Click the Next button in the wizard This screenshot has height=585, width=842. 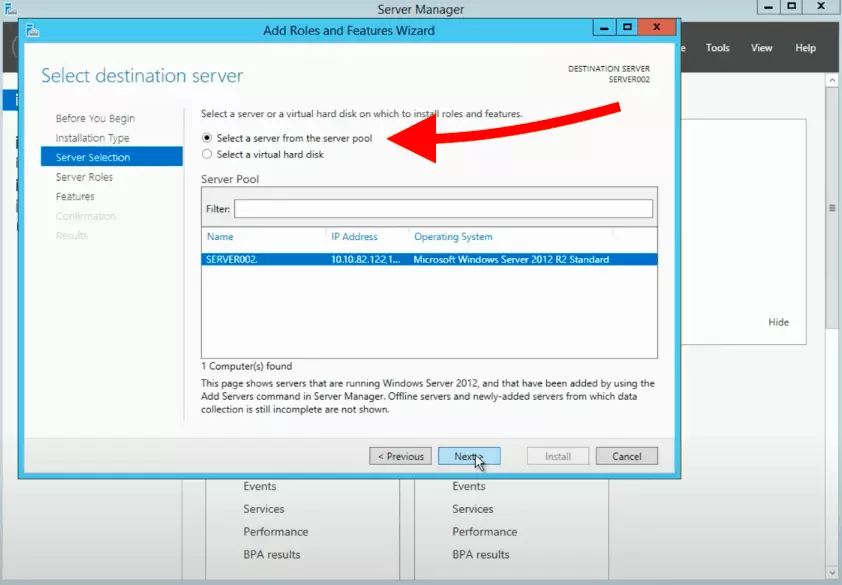pos(469,456)
